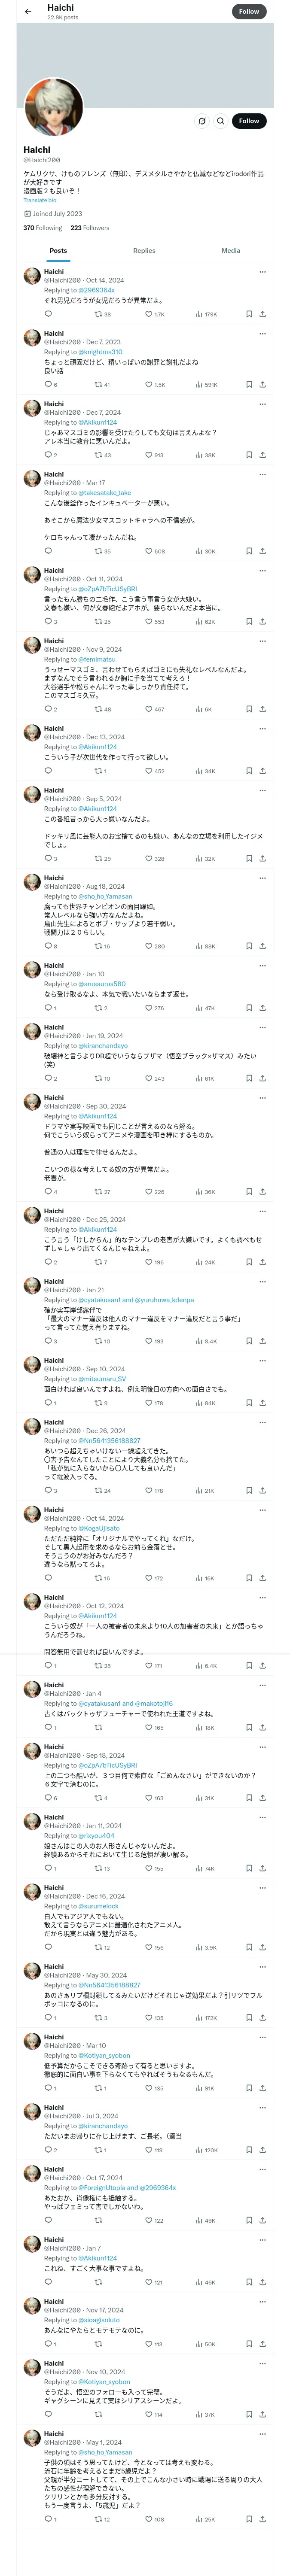Open the more options on the Dec 7, 2023 post

(x=262, y=334)
